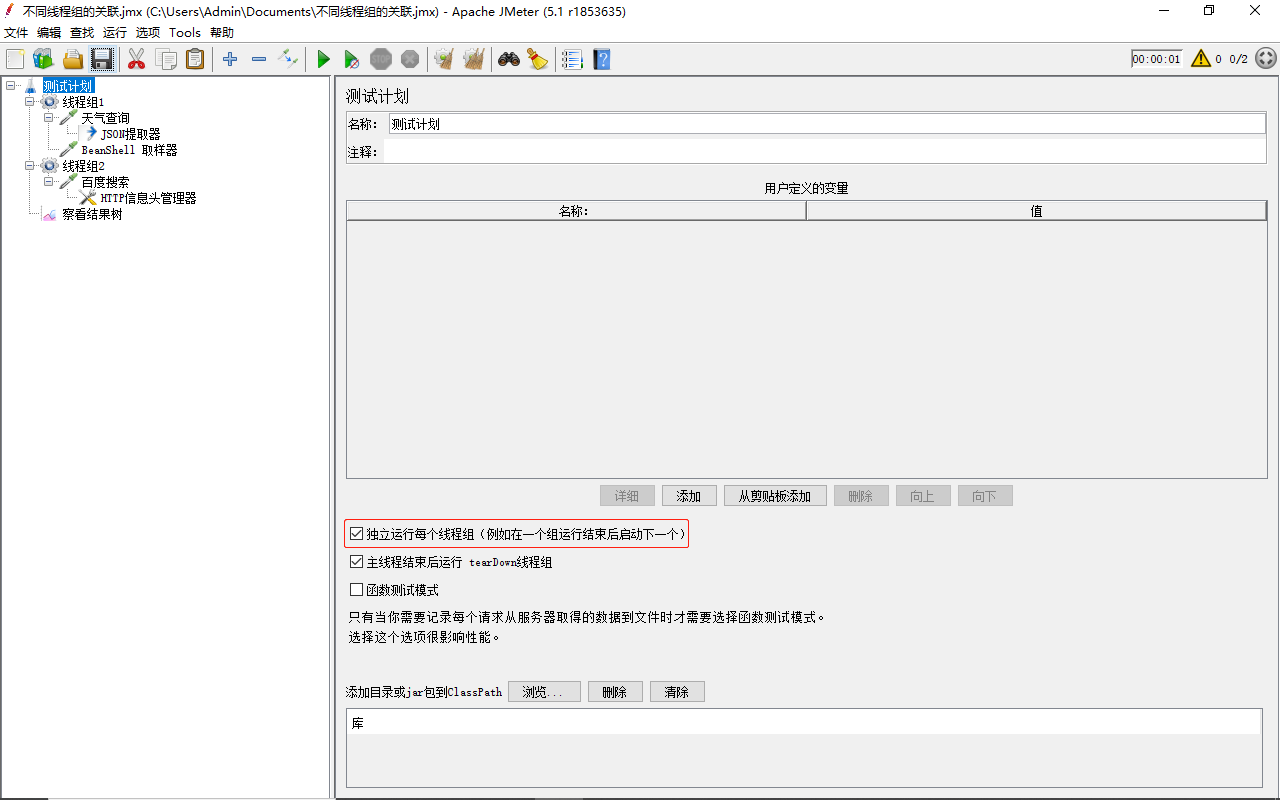Click the Toggle enable/disable icon
Screen dimensions: 1280x800
pyautogui.click(x=288, y=59)
